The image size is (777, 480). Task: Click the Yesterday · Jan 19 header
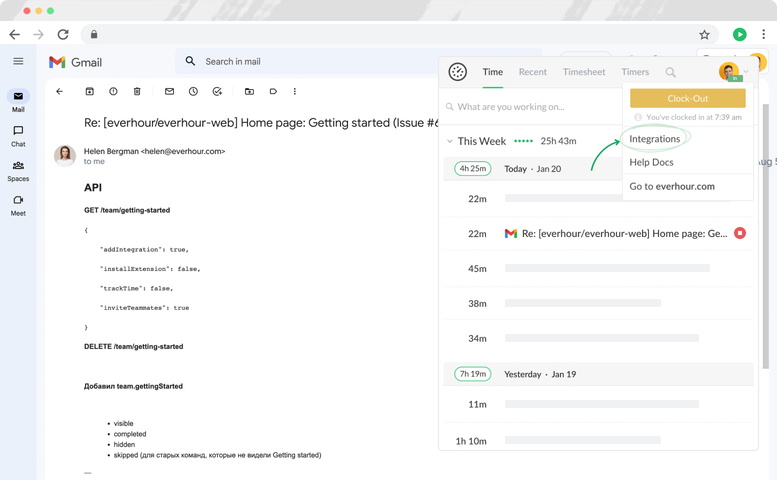tap(540, 374)
